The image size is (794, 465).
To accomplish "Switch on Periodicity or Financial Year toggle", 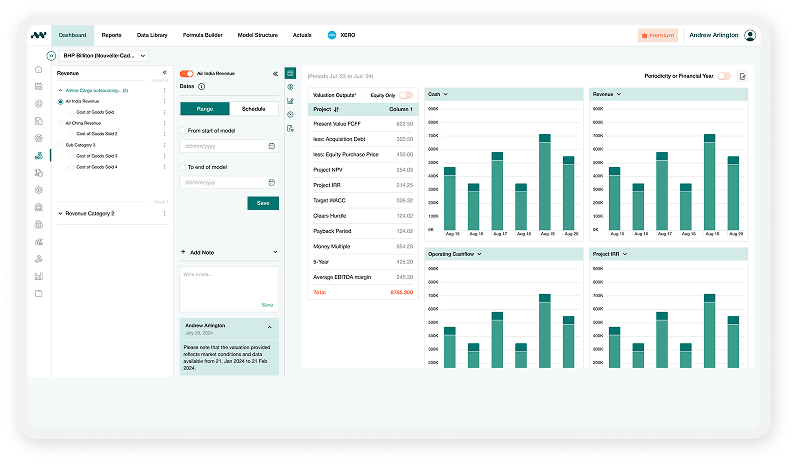I will tap(723, 76).
